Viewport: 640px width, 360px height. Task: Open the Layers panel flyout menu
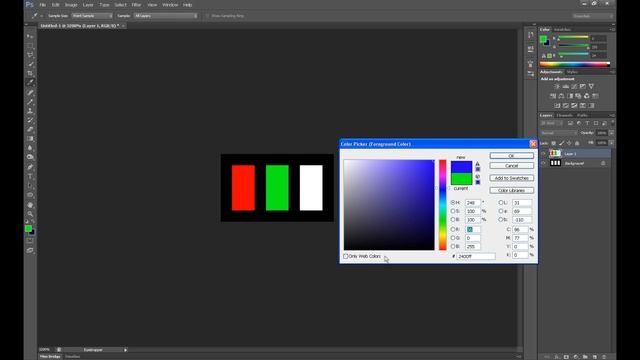(x=612, y=116)
